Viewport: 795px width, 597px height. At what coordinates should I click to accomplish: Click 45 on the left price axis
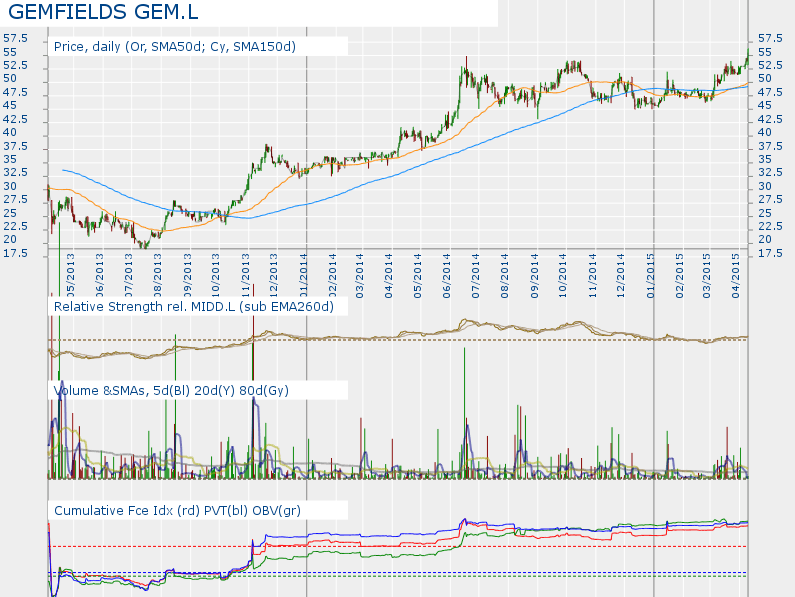pyautogui.click(x=10, y=106)
